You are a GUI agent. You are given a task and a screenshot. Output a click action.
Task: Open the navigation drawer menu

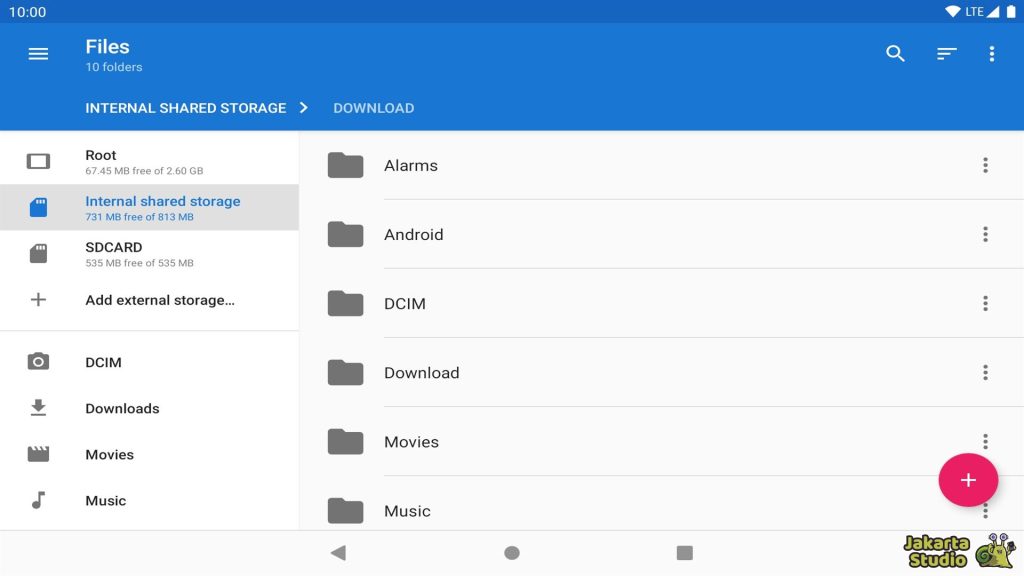[x=38, y=54]
